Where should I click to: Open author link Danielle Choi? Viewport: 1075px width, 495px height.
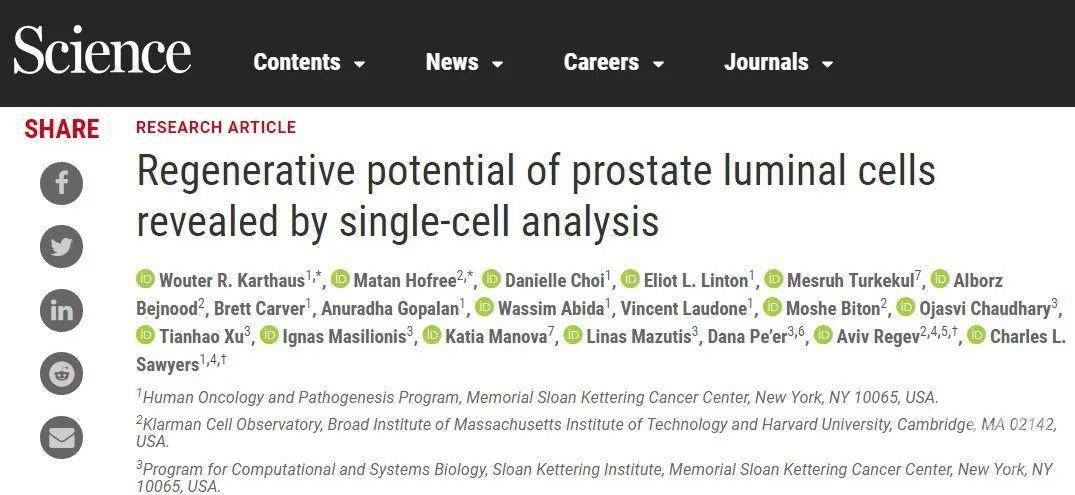point(555,280)
